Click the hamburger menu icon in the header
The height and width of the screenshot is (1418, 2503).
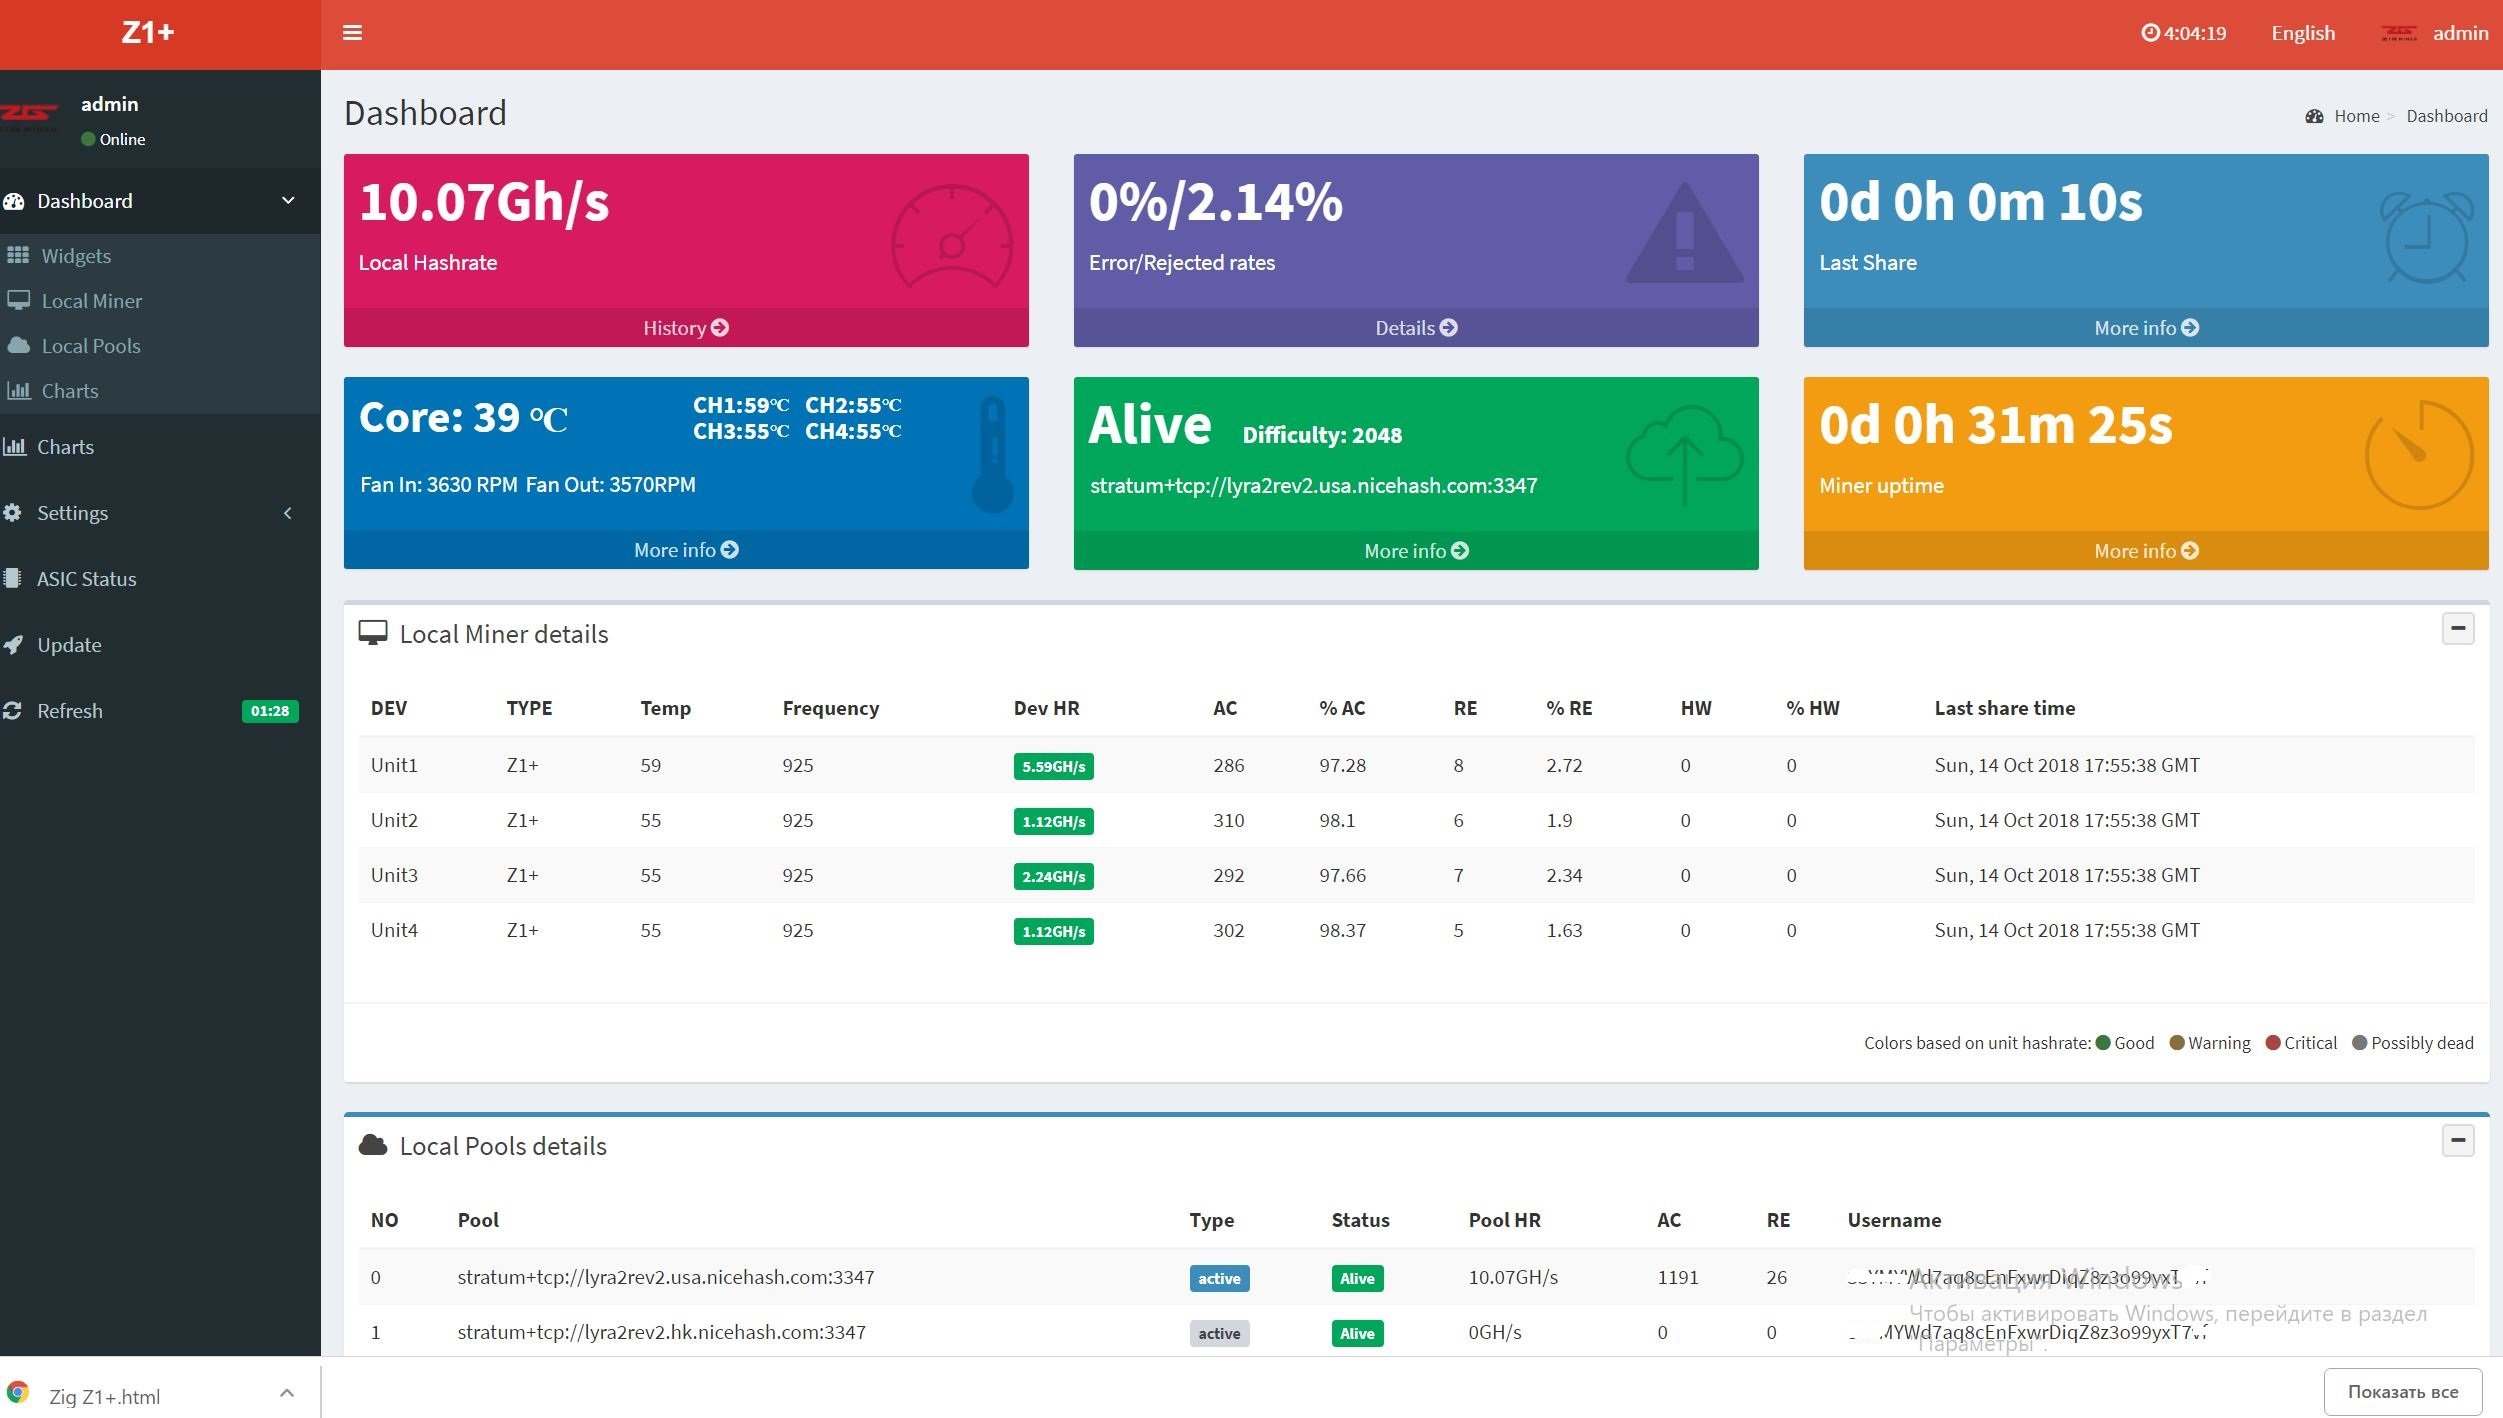point(352,33)
